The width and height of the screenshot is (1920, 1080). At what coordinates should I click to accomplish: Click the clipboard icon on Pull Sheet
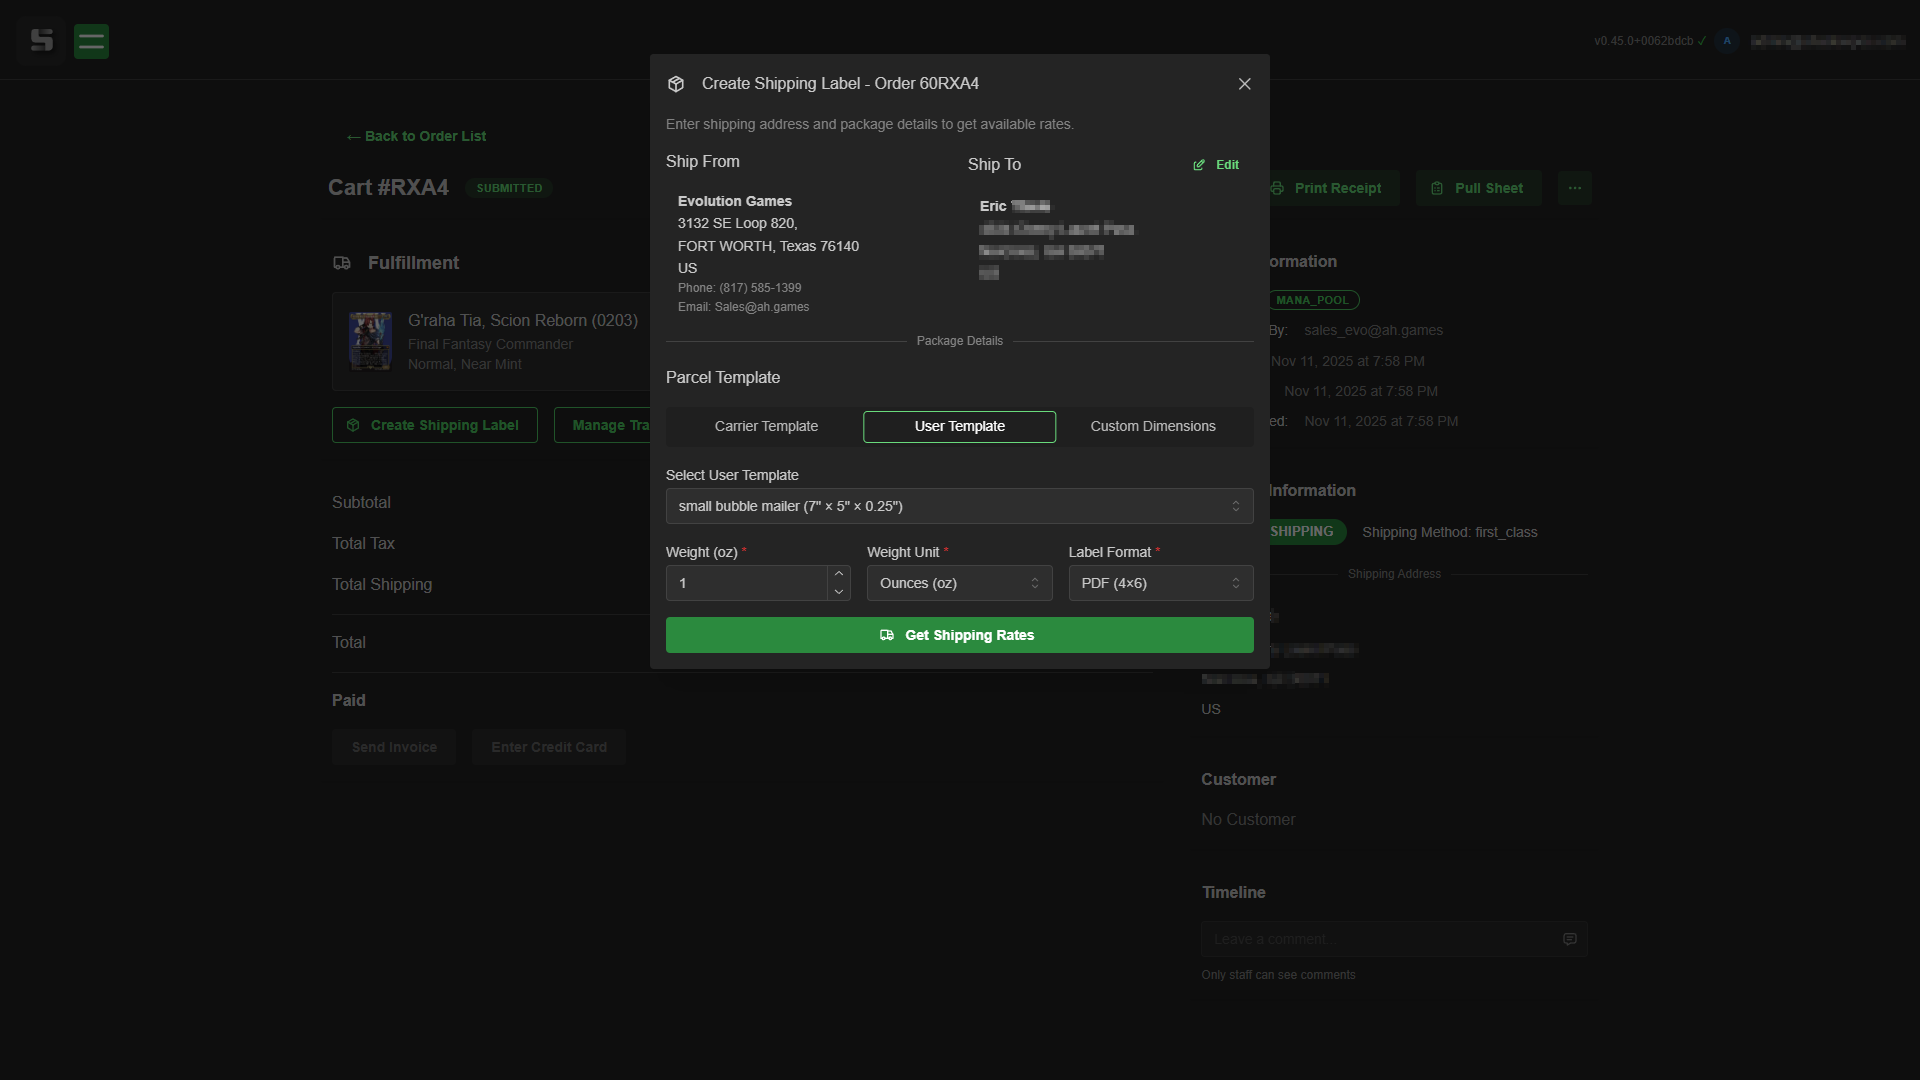1438,188
